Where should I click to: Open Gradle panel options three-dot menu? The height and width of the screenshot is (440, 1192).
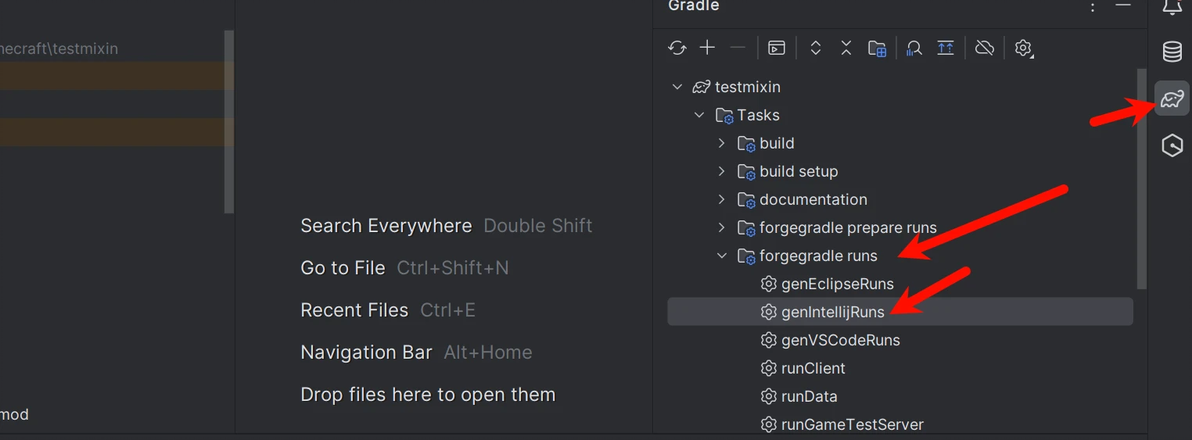click(1092, 7)
